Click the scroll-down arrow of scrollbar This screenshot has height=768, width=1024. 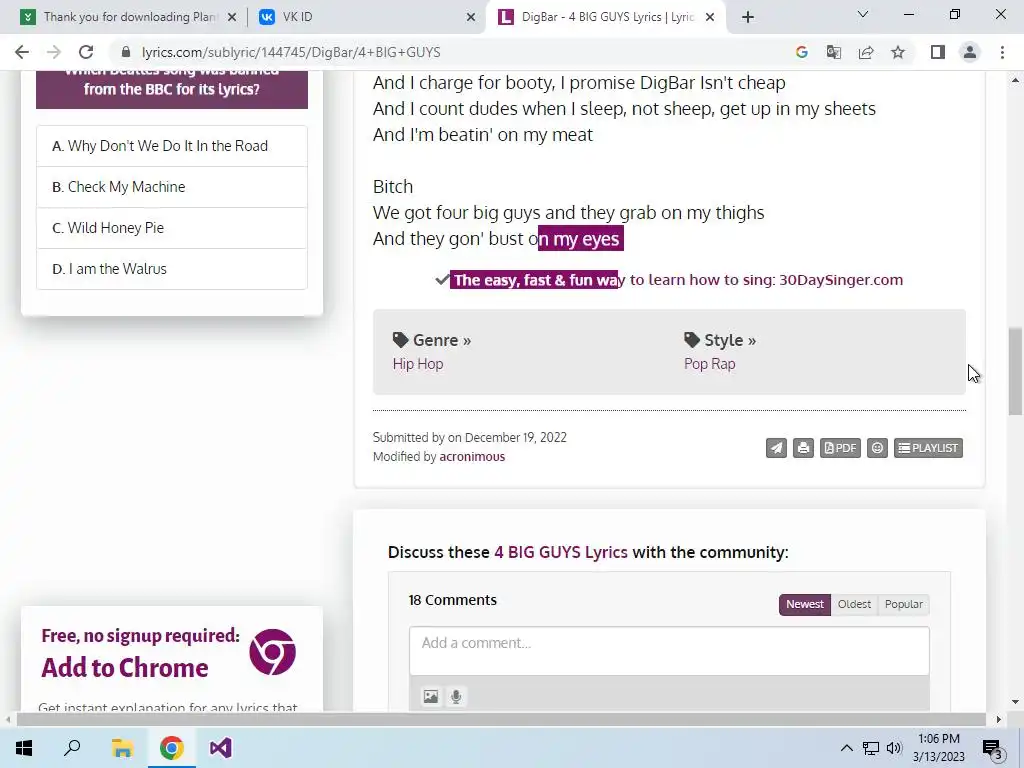(x=1015, y=702)
